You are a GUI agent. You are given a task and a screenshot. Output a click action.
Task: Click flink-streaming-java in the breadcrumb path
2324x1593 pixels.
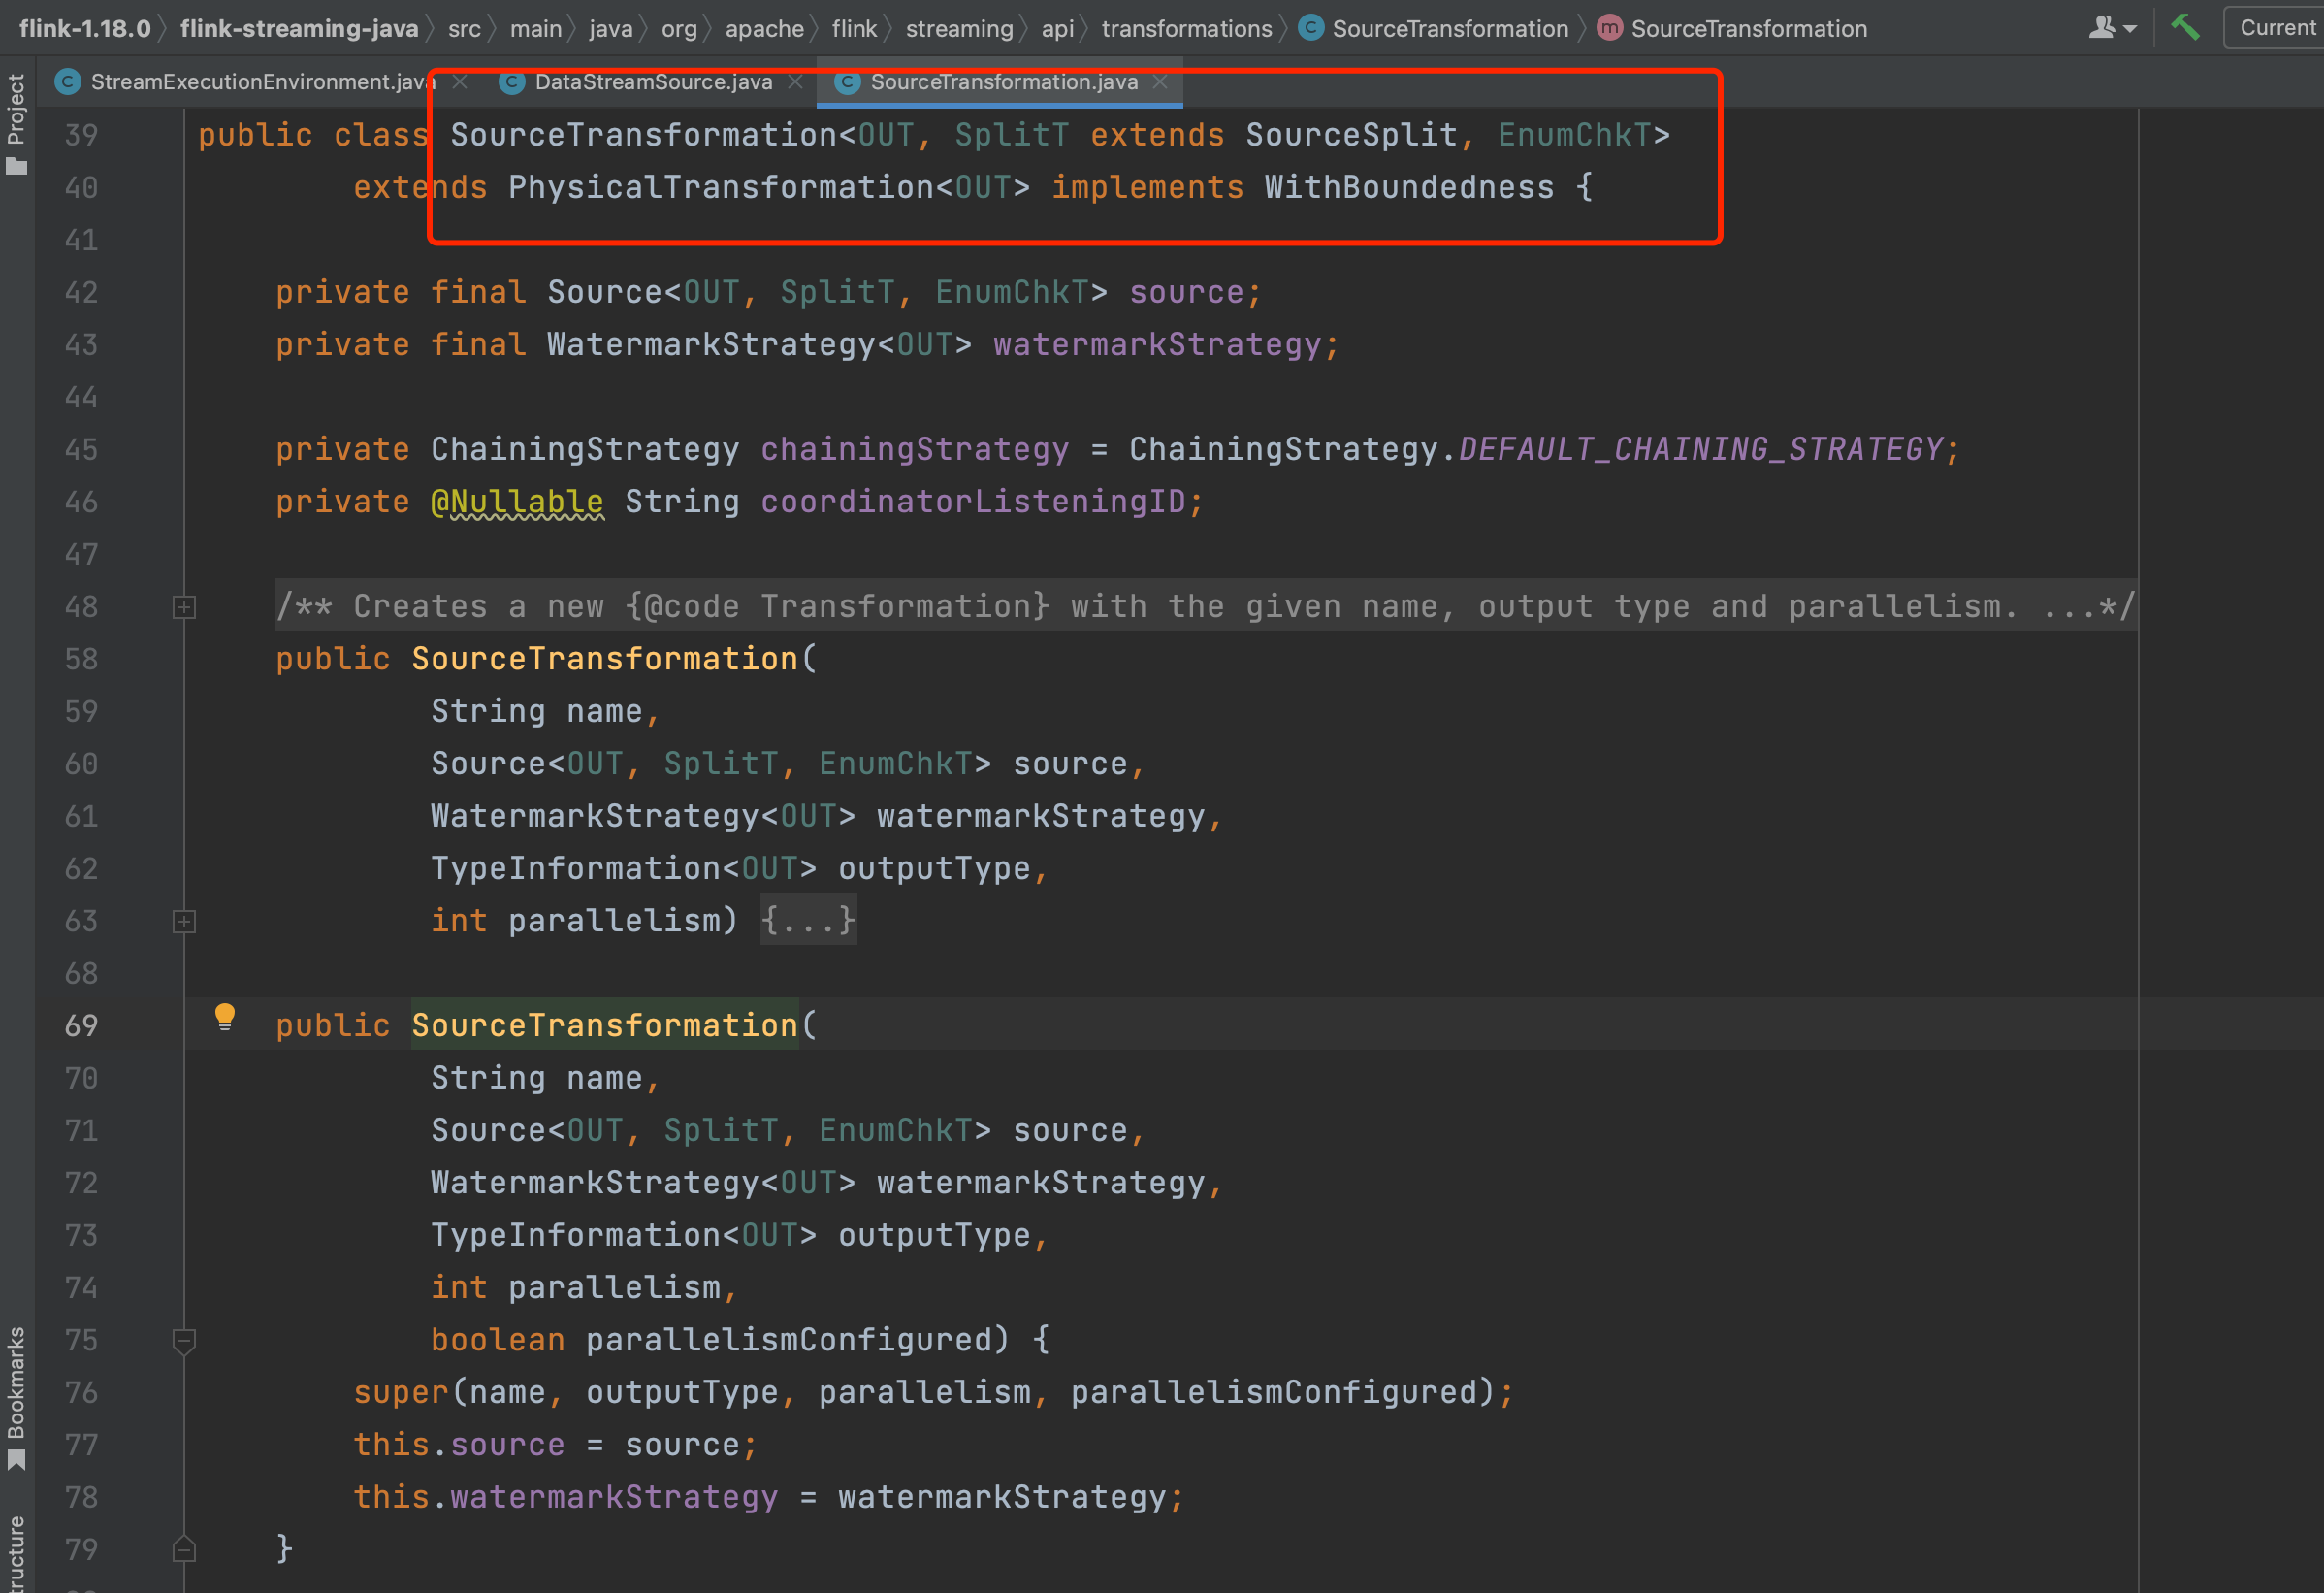click(299, 28)
